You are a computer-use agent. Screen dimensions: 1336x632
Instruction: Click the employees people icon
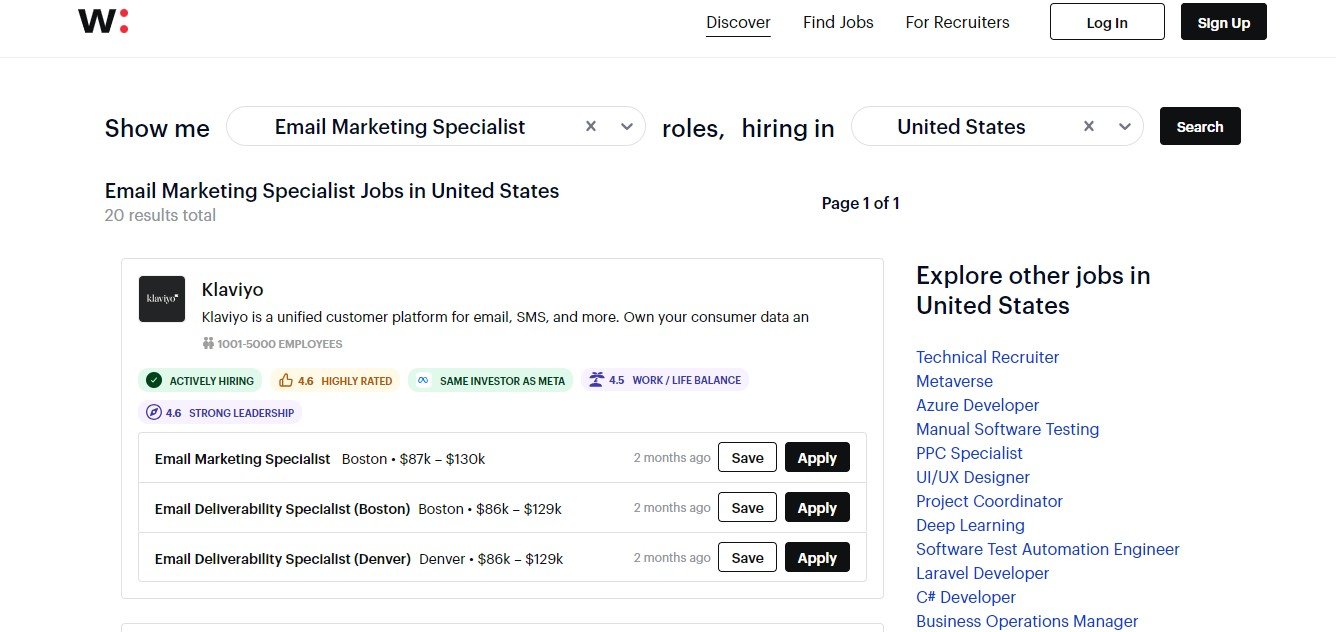(x=208, y=344)
